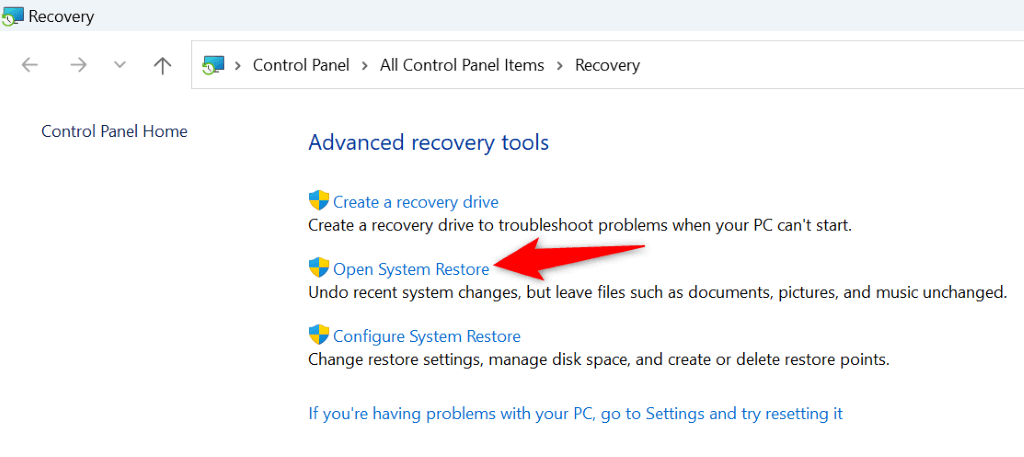Navigate to Control Panel breadcrumb
The image size is (1024, 457).
(301, 65)
